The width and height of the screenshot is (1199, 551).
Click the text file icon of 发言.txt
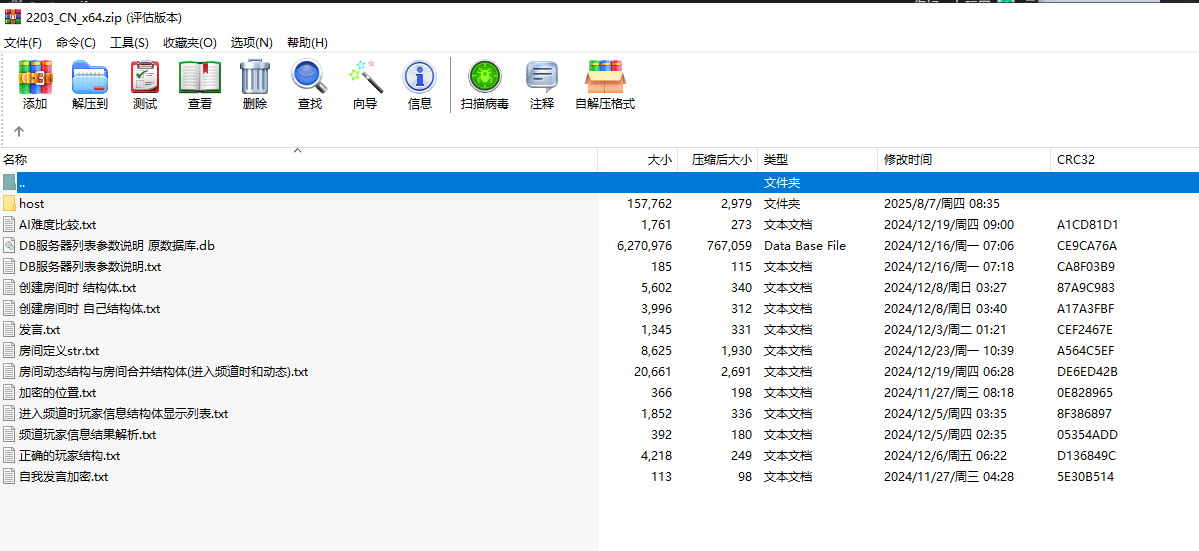tap(9, 329)
